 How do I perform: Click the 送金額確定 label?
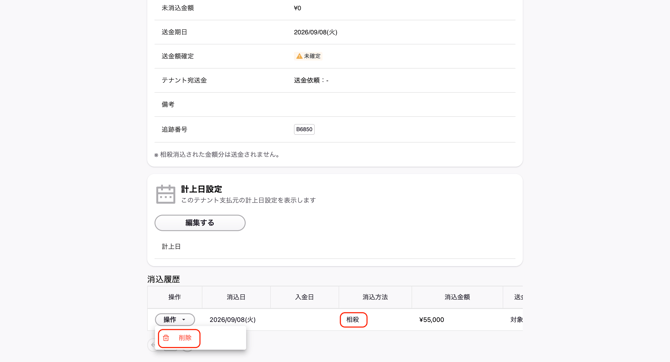(x=178, y=56)
